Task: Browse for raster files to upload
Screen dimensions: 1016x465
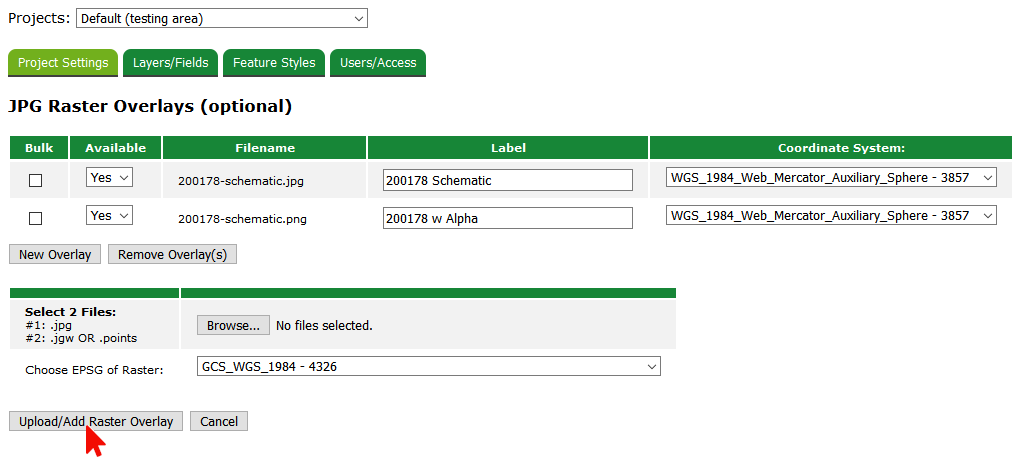Action: [233, 325]
